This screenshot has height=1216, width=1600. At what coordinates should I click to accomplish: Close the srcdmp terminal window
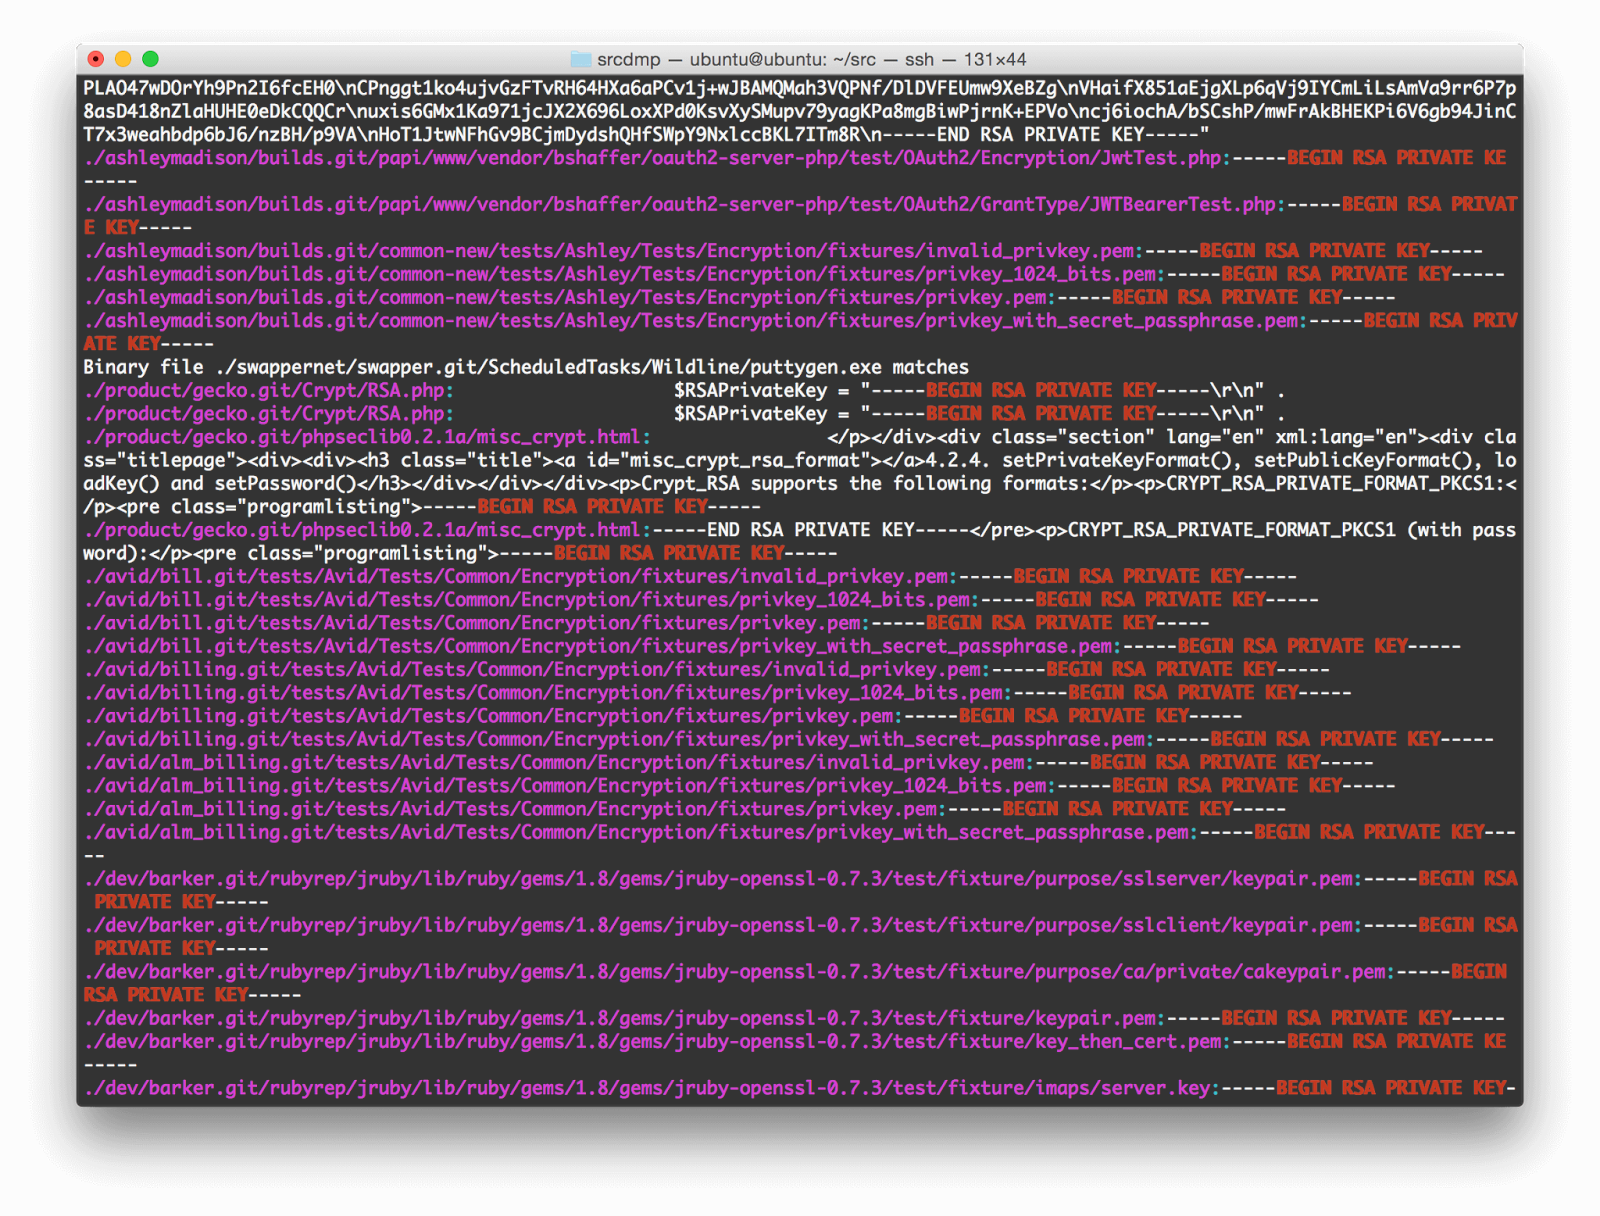[x=96, y=59]
